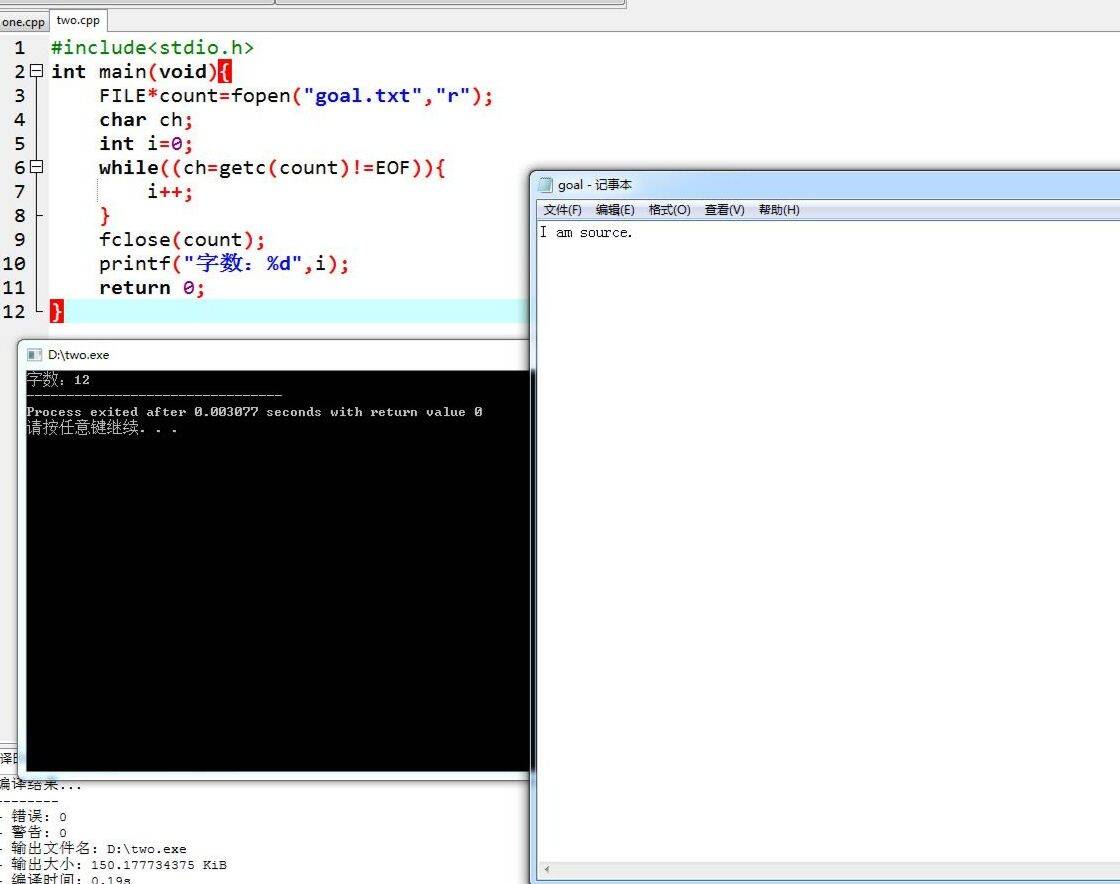Viewport: 1120px width, 884px height.
Task: Click the printf 字数 code line
Action: click(x=224, y=263)
